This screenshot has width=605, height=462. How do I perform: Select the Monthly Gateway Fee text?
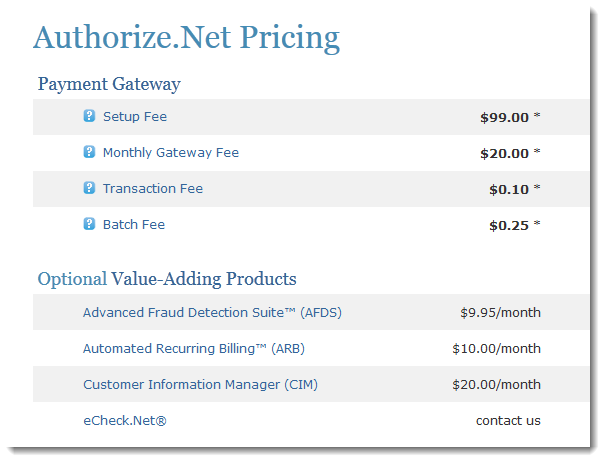tap(171, 153)
